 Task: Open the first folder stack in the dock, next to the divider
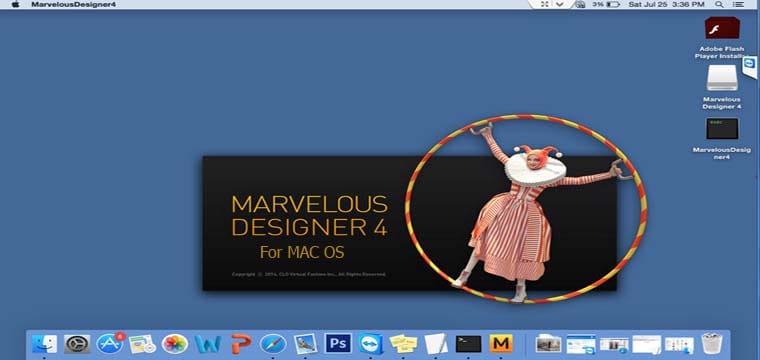[x=549, y=344]
